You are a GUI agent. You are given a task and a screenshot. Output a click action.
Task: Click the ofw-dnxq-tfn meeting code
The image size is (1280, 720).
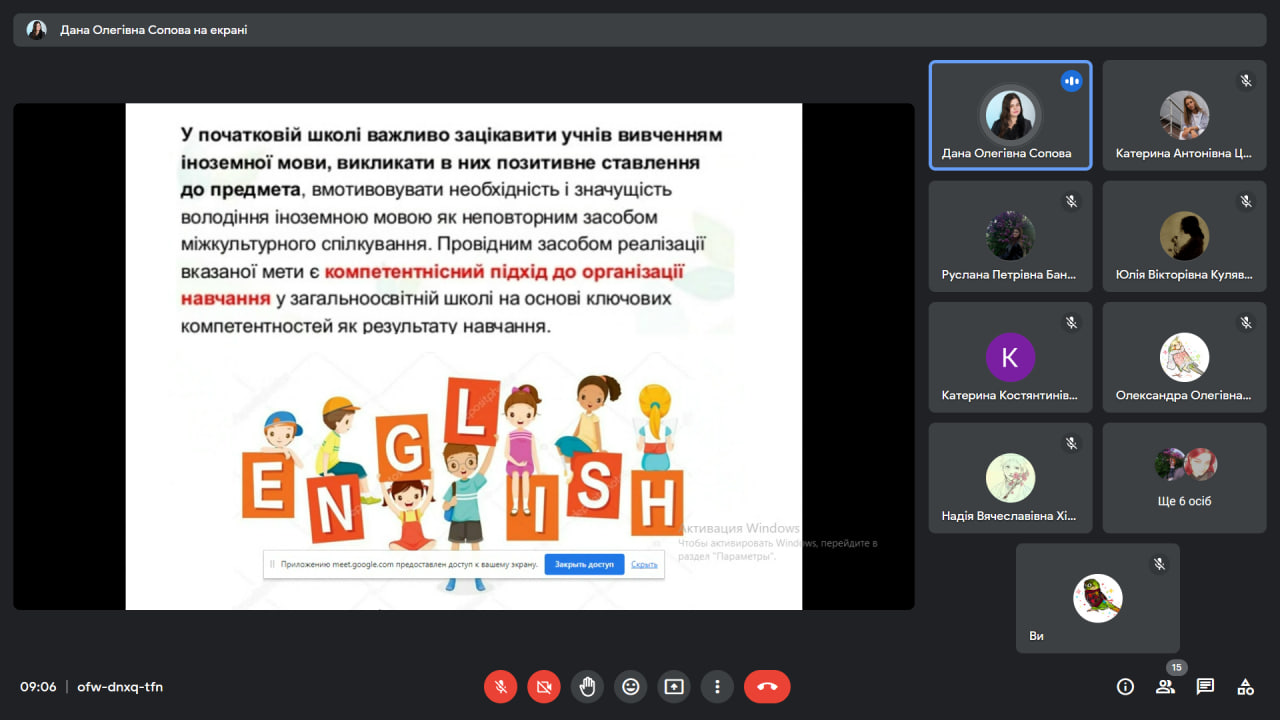coord(120,687)
